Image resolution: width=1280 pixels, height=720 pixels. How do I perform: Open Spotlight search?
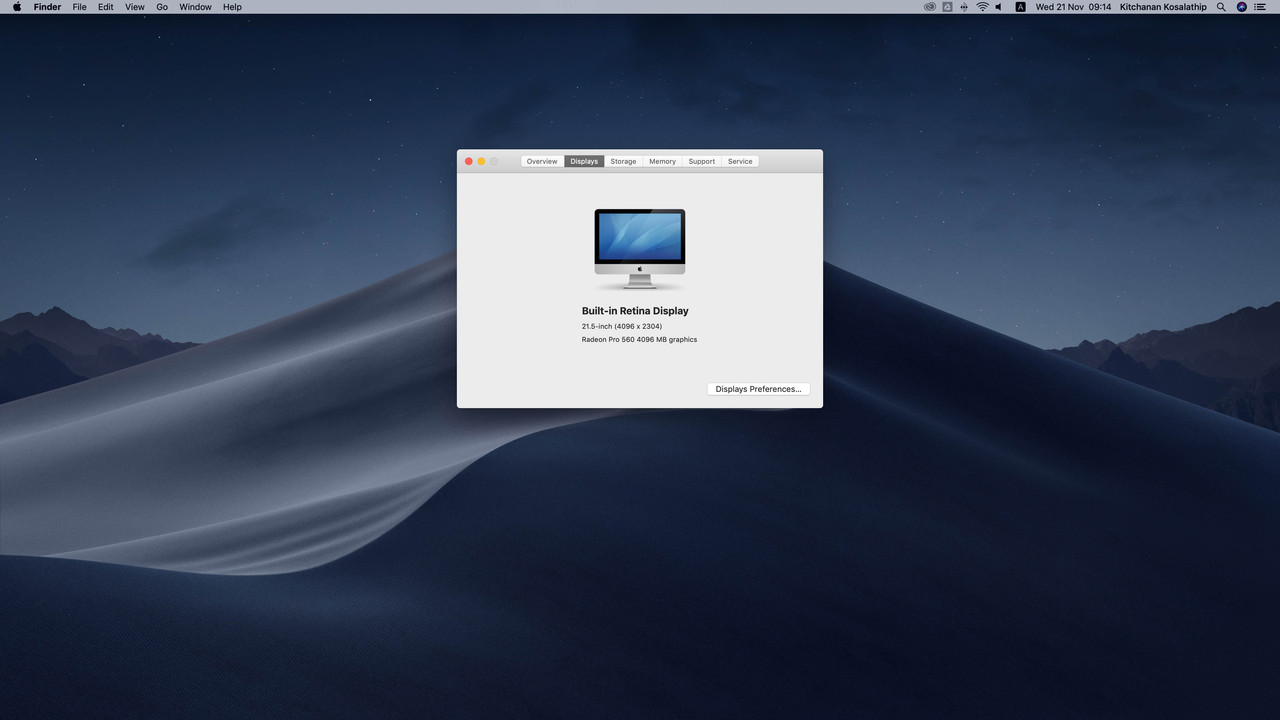click(1221, 7)
